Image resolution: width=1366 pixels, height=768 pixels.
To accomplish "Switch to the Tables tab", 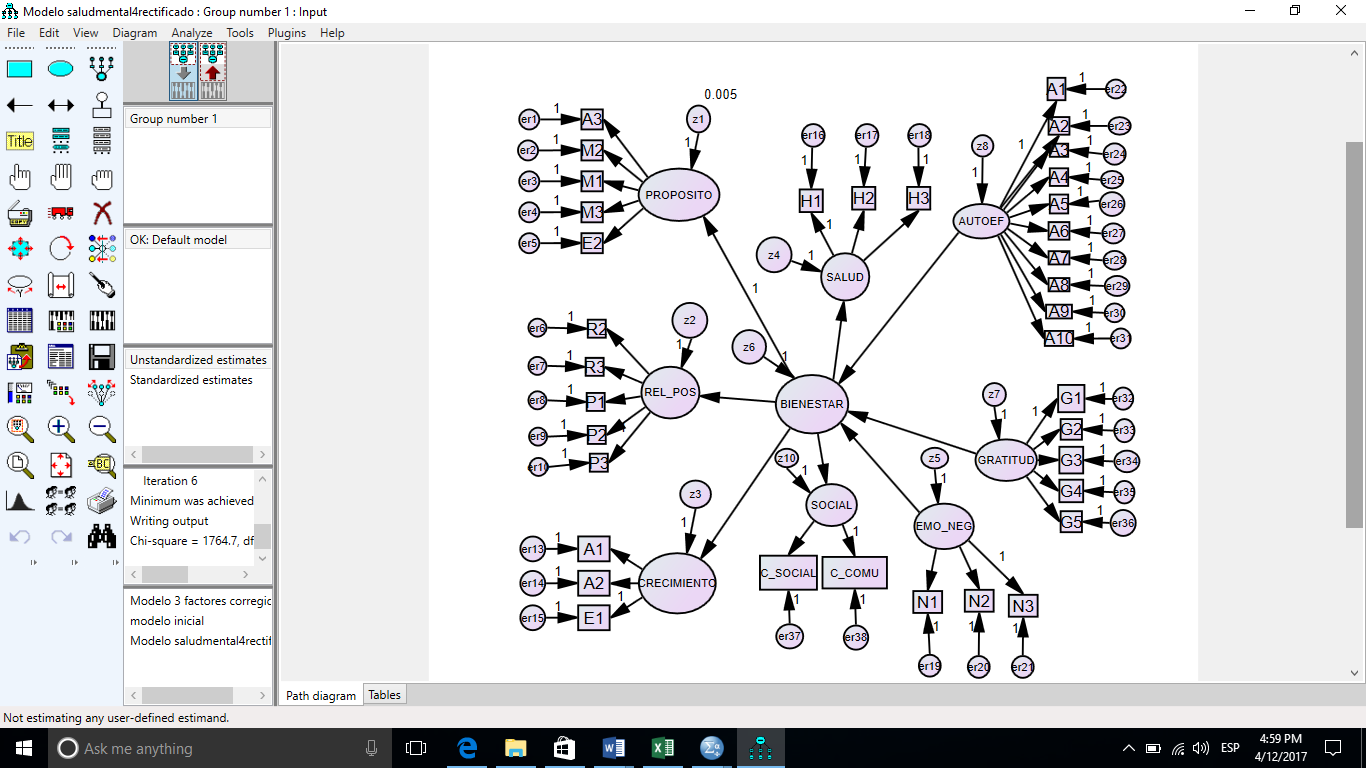I will coord(384,695).
